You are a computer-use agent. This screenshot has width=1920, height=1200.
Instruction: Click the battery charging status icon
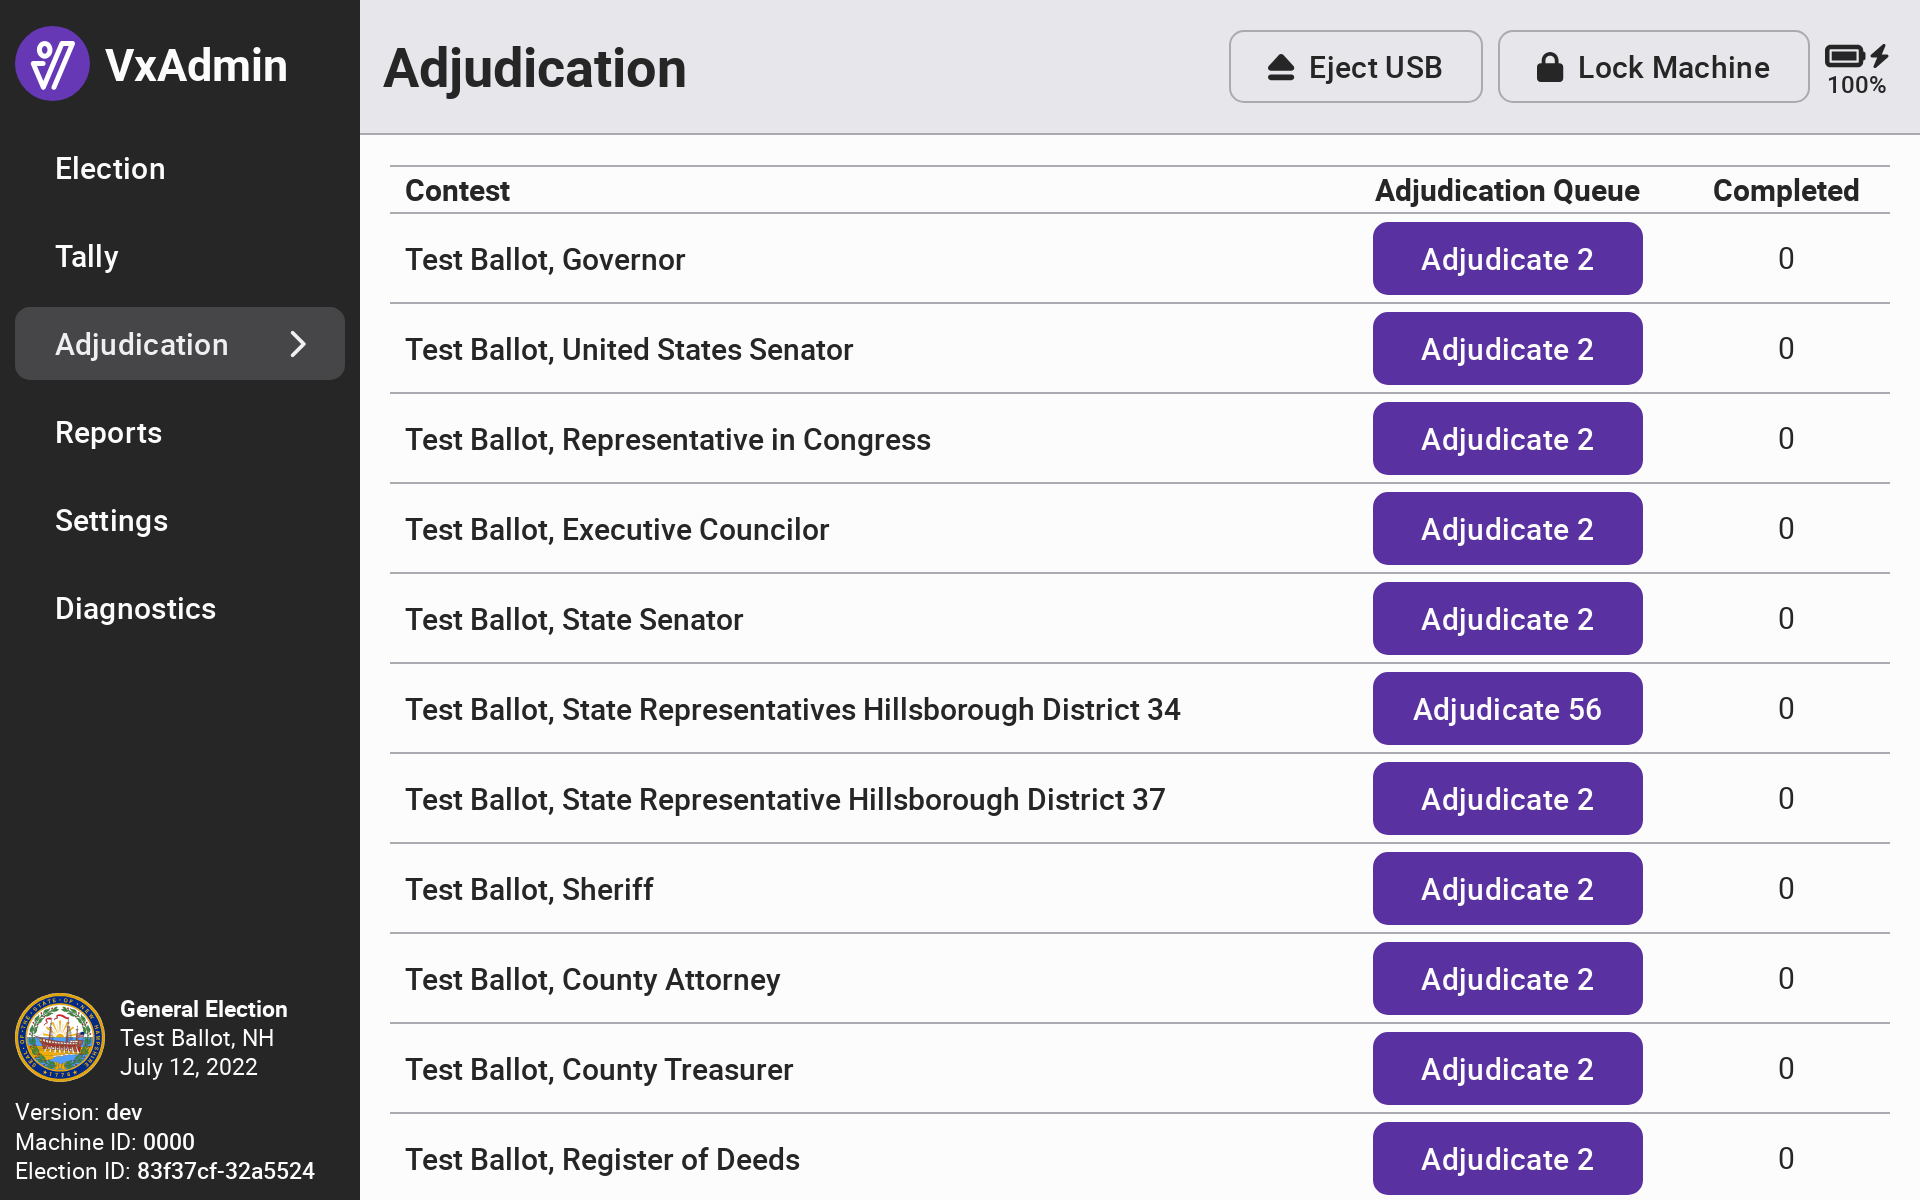click(1856, 56)
